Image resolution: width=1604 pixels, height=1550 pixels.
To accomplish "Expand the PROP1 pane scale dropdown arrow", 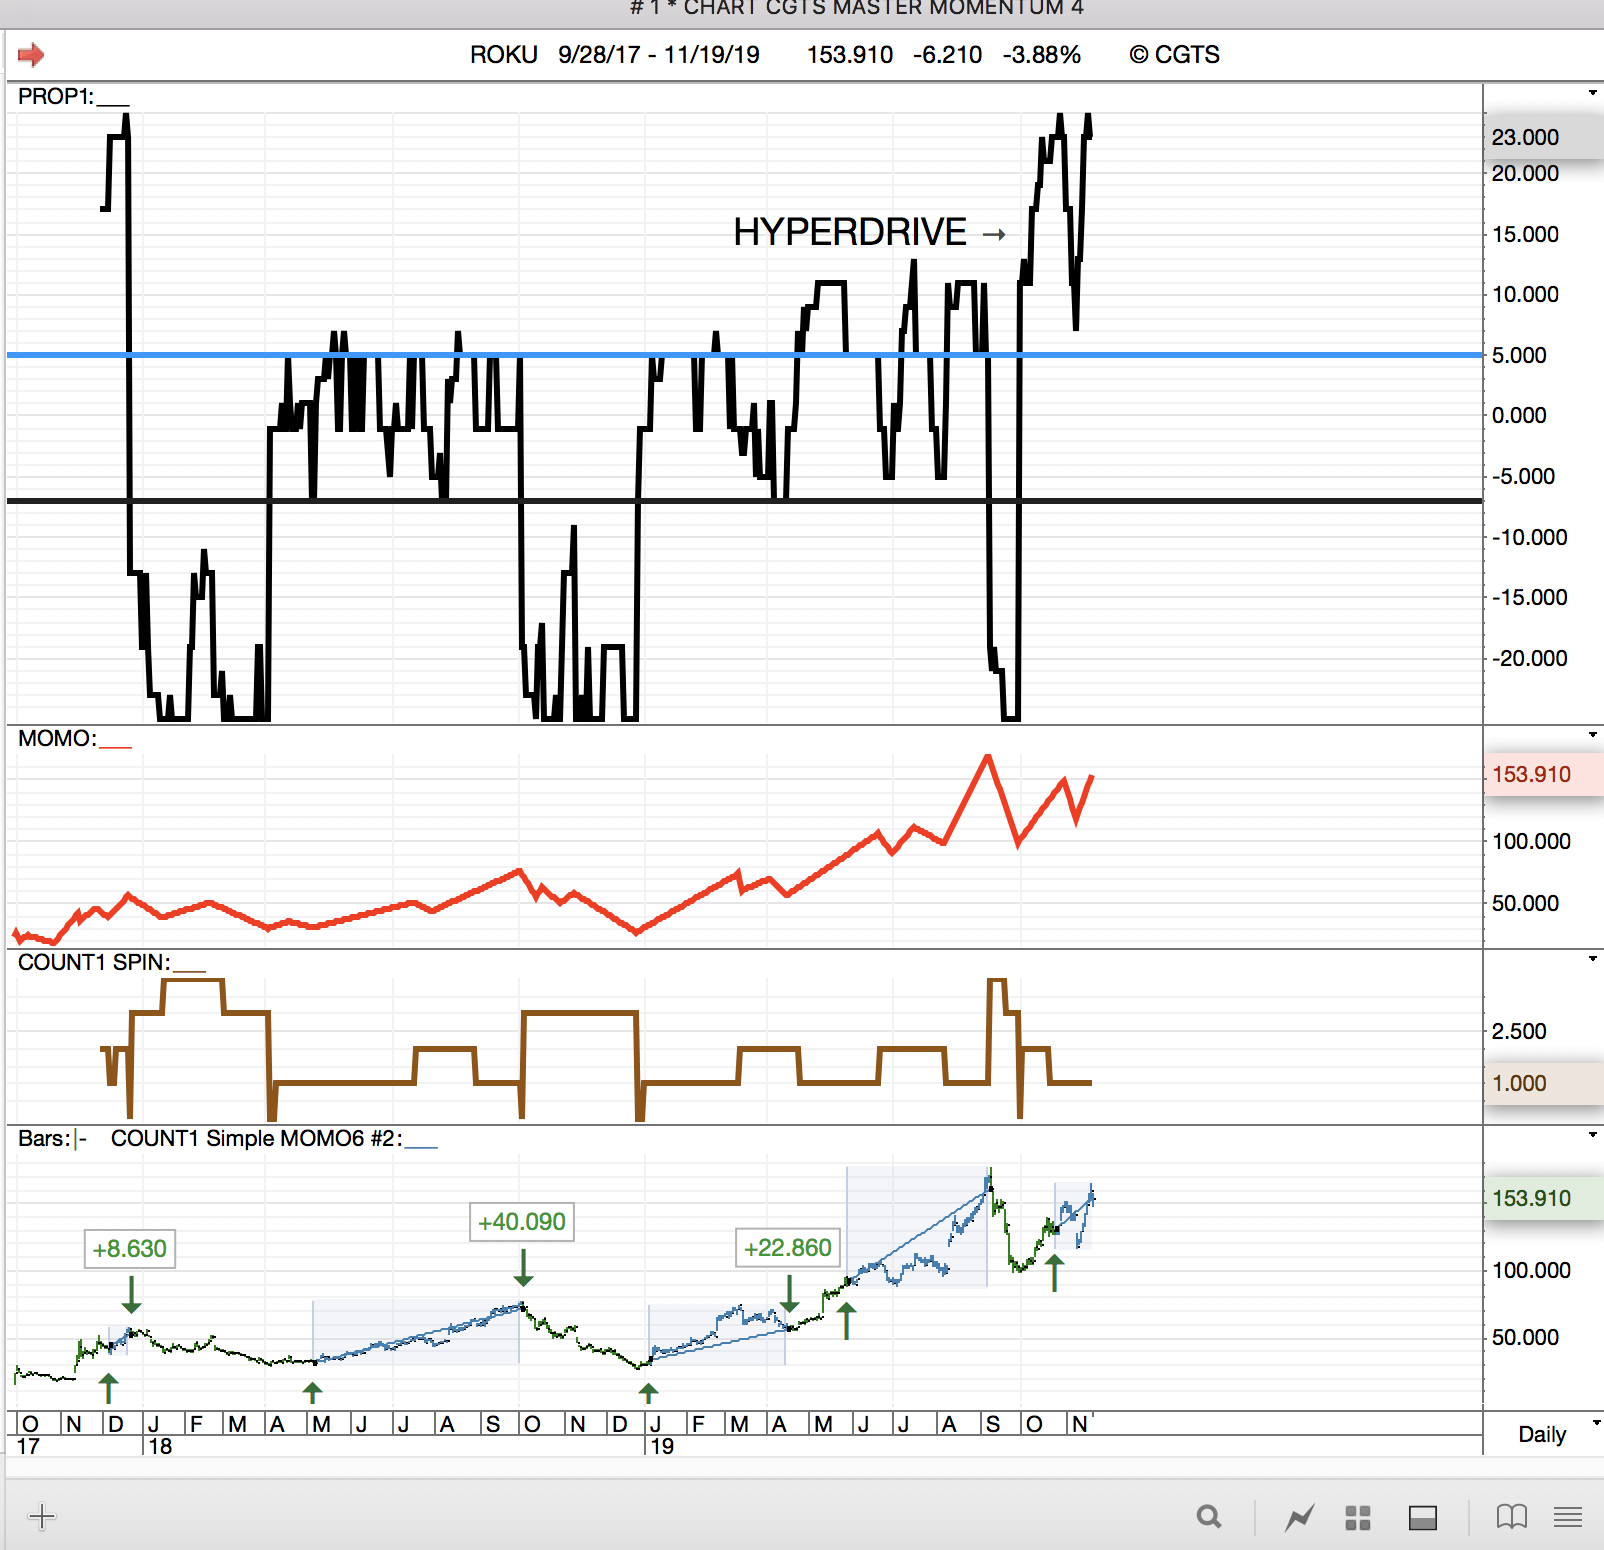I will point(1592,93).
